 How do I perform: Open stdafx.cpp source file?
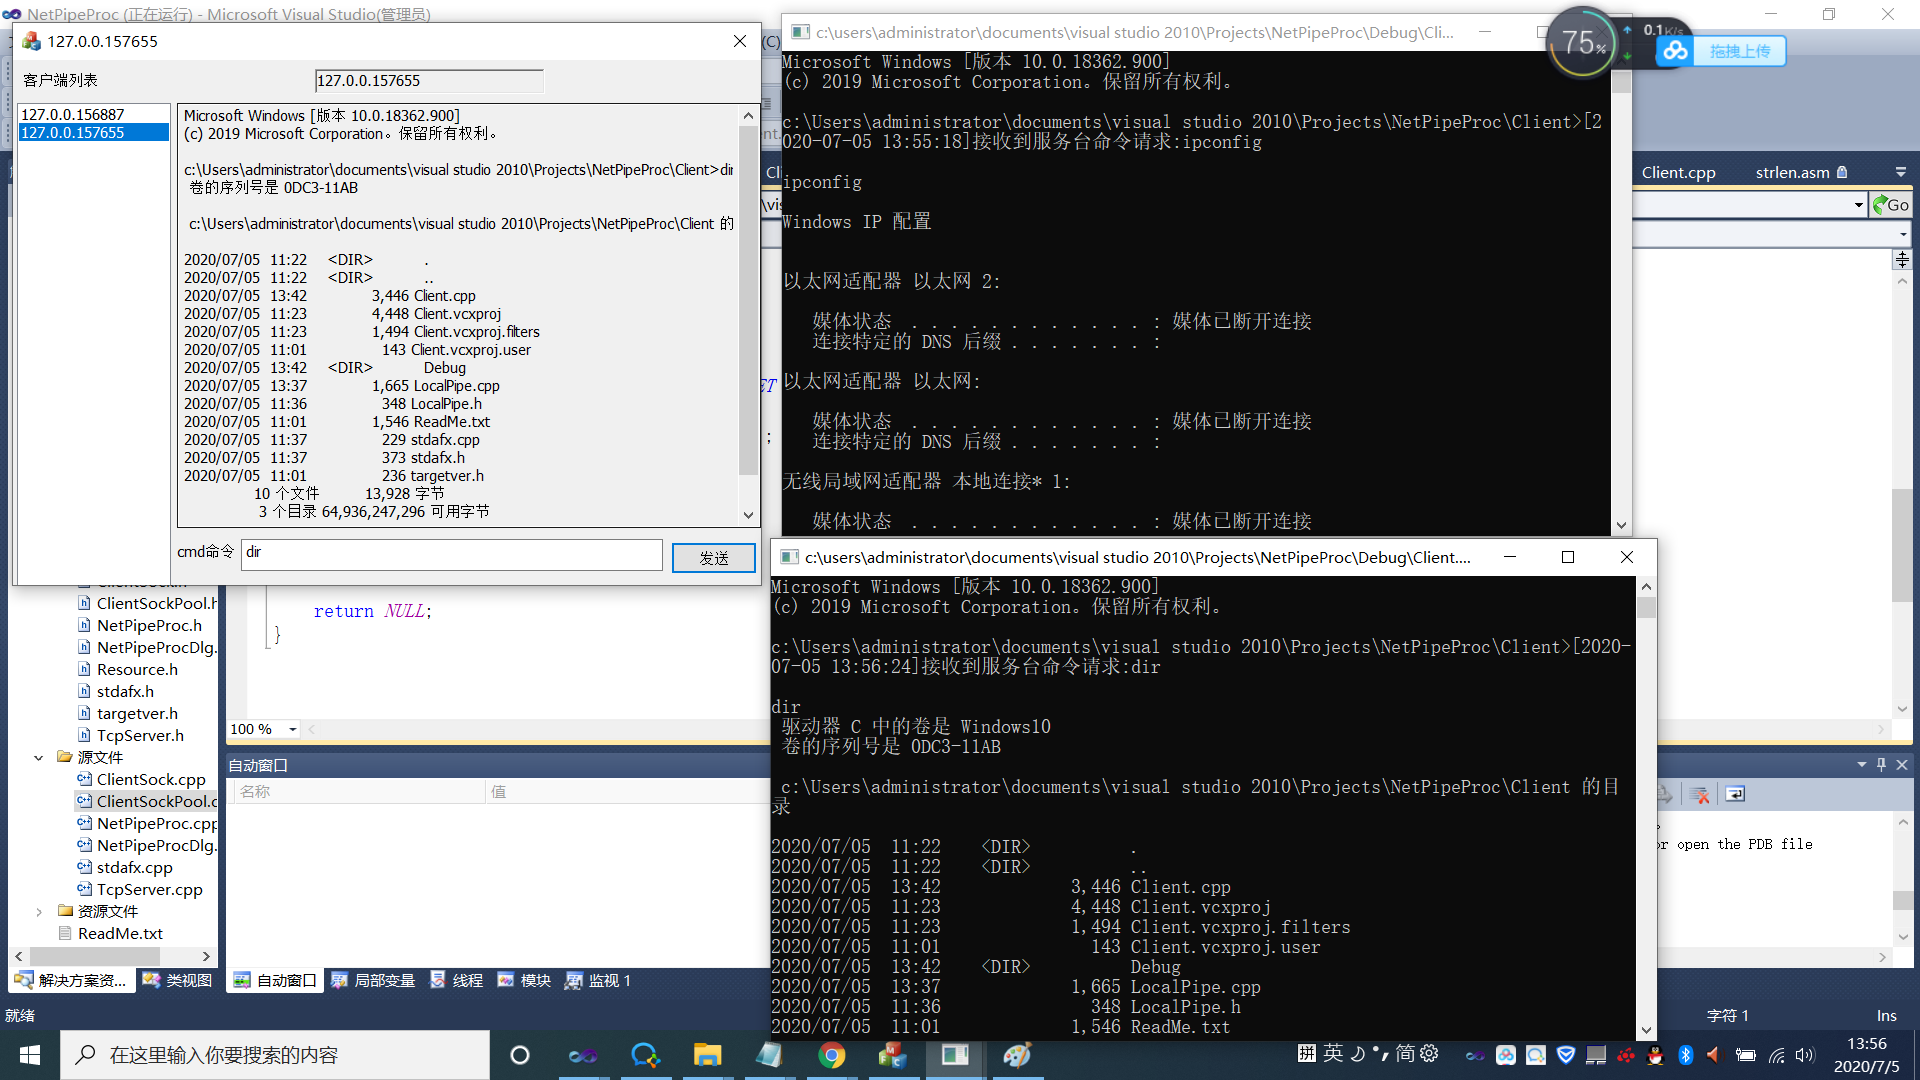point(134,867)
